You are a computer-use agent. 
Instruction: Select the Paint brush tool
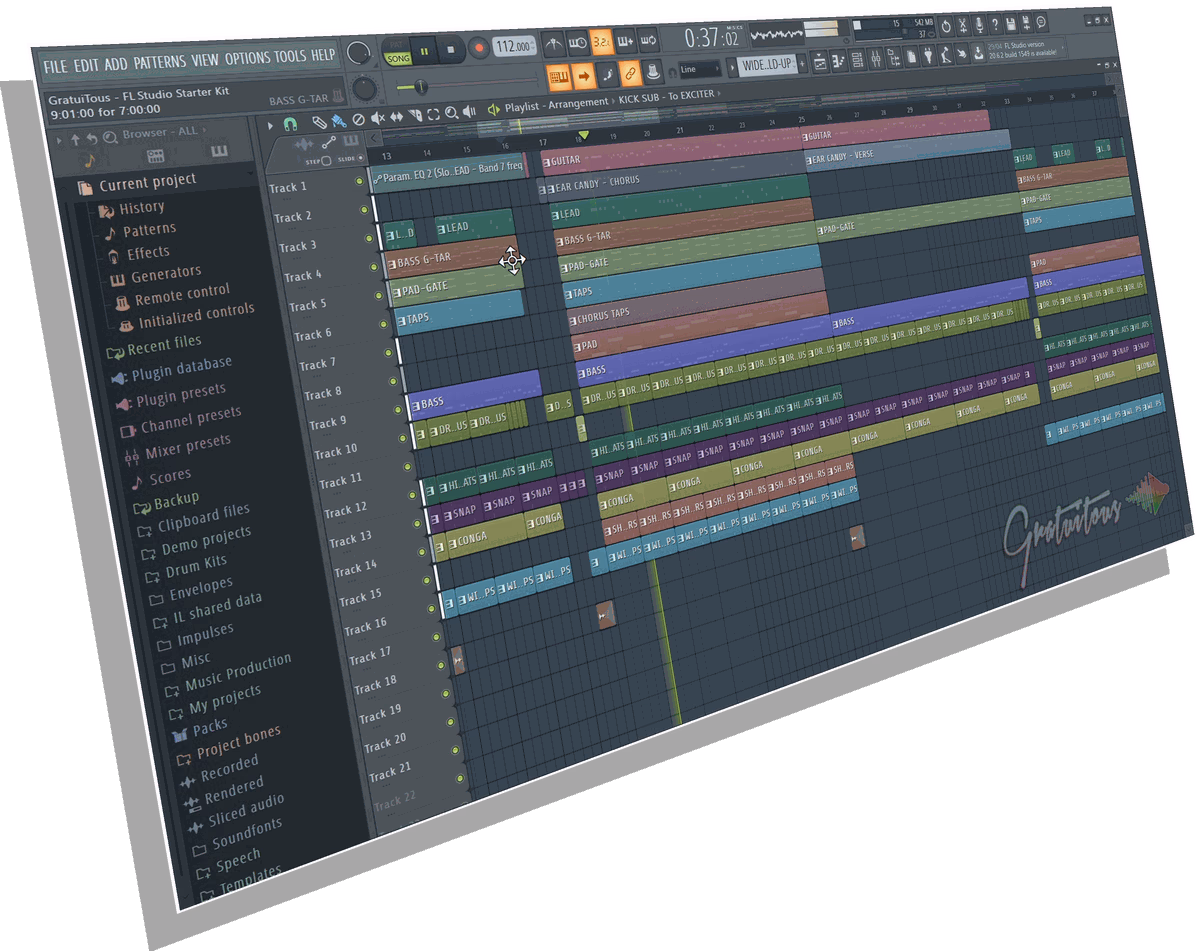[339, 121]
